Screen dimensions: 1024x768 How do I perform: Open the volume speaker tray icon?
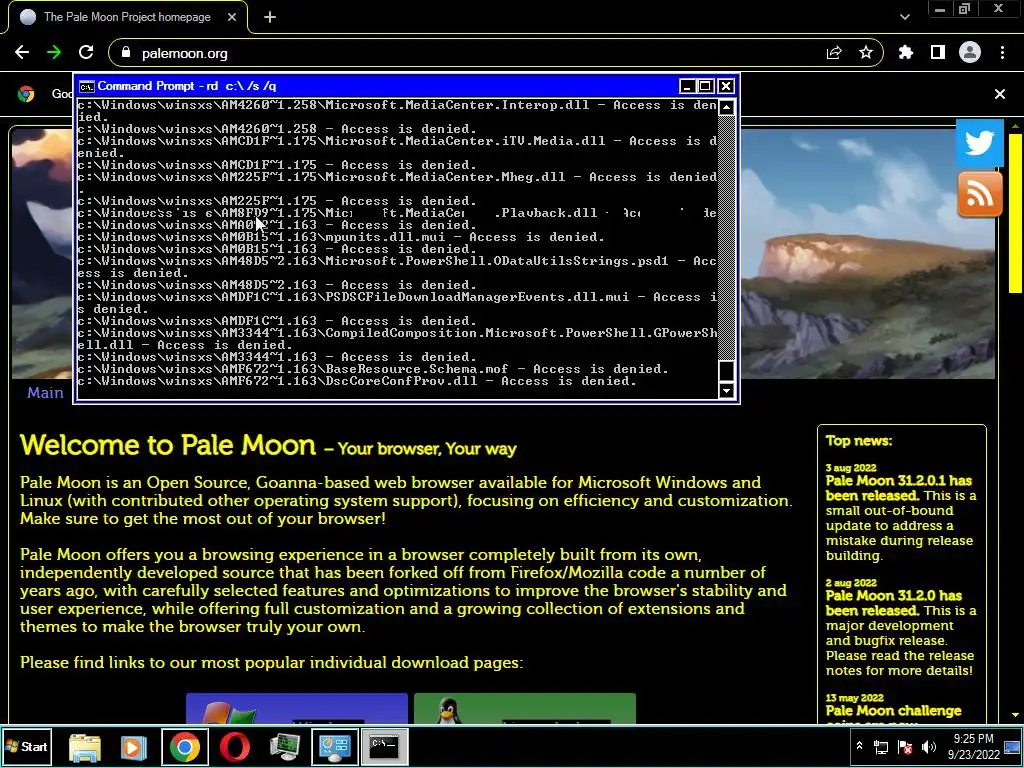pos(929,747)
